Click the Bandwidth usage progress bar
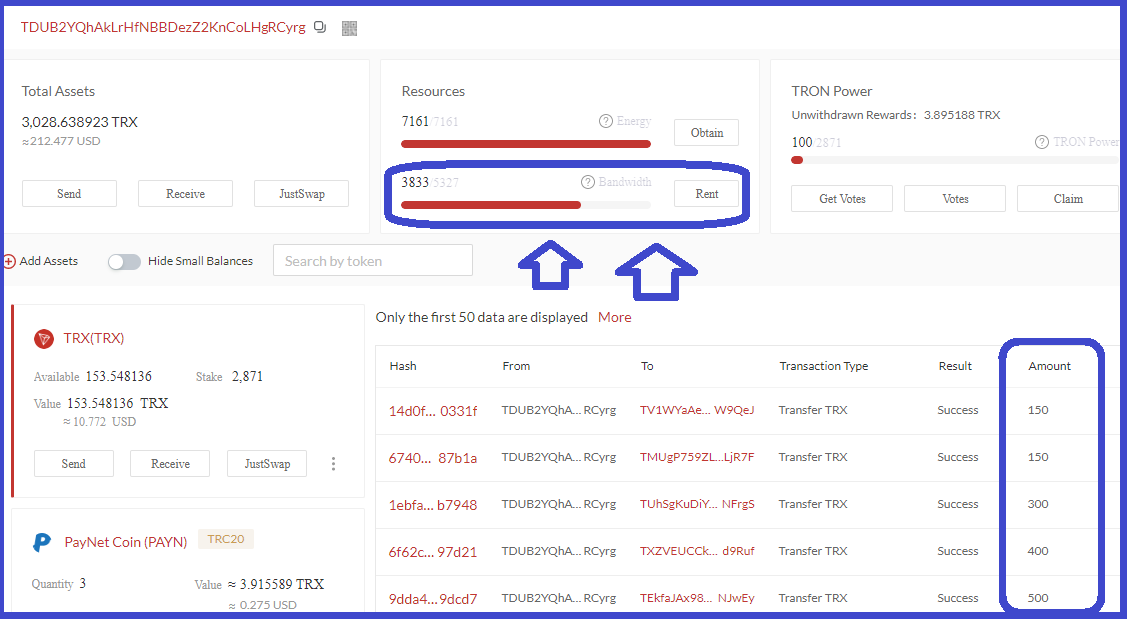The width and height of the screenshot is (1127, 619). (526, 205)
